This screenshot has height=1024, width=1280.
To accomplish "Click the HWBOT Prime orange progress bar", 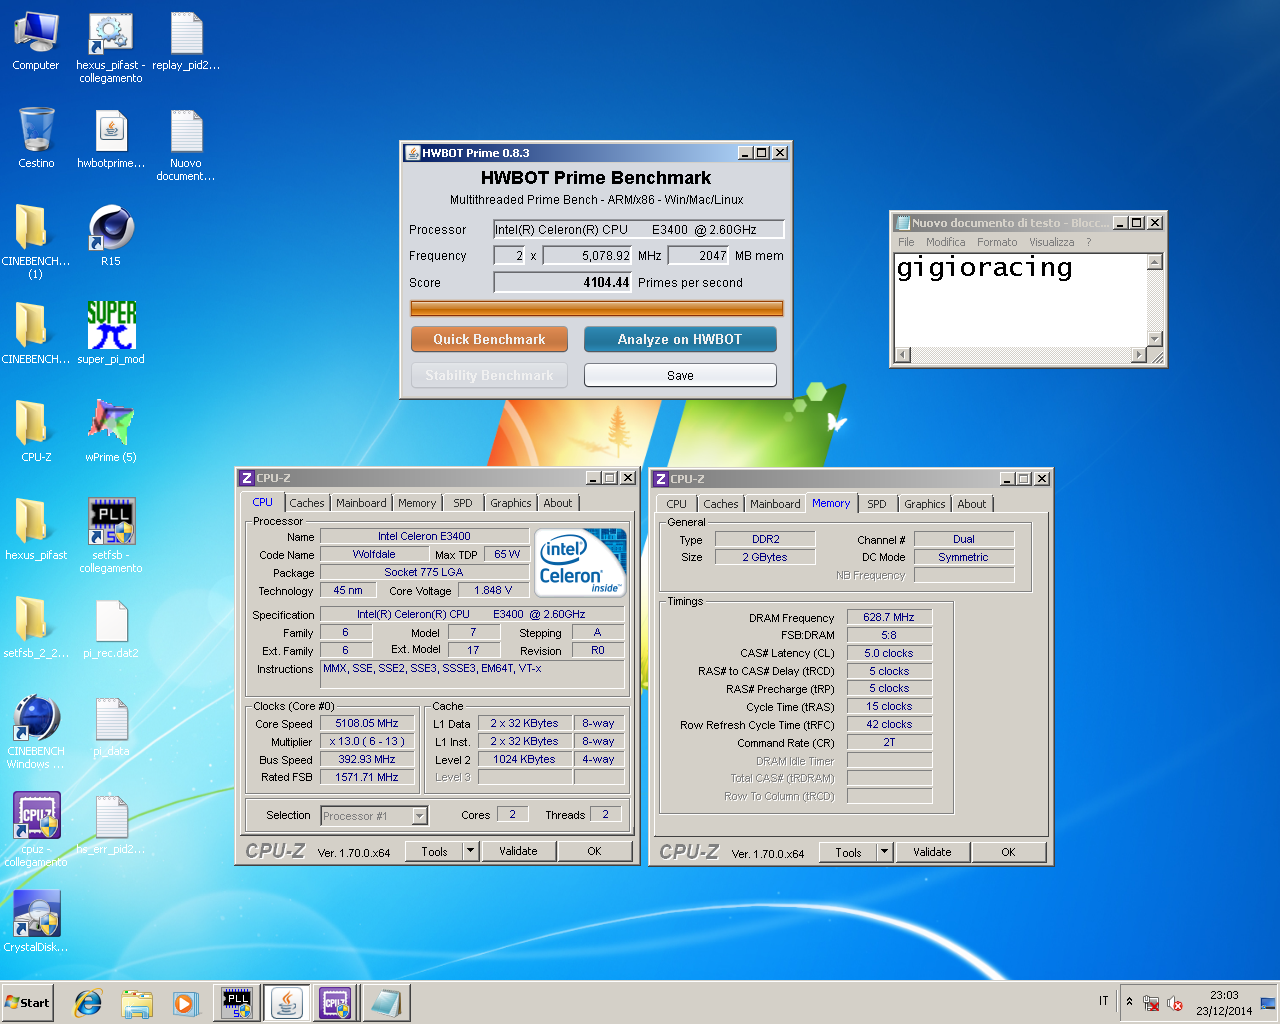I will [597, 309].
